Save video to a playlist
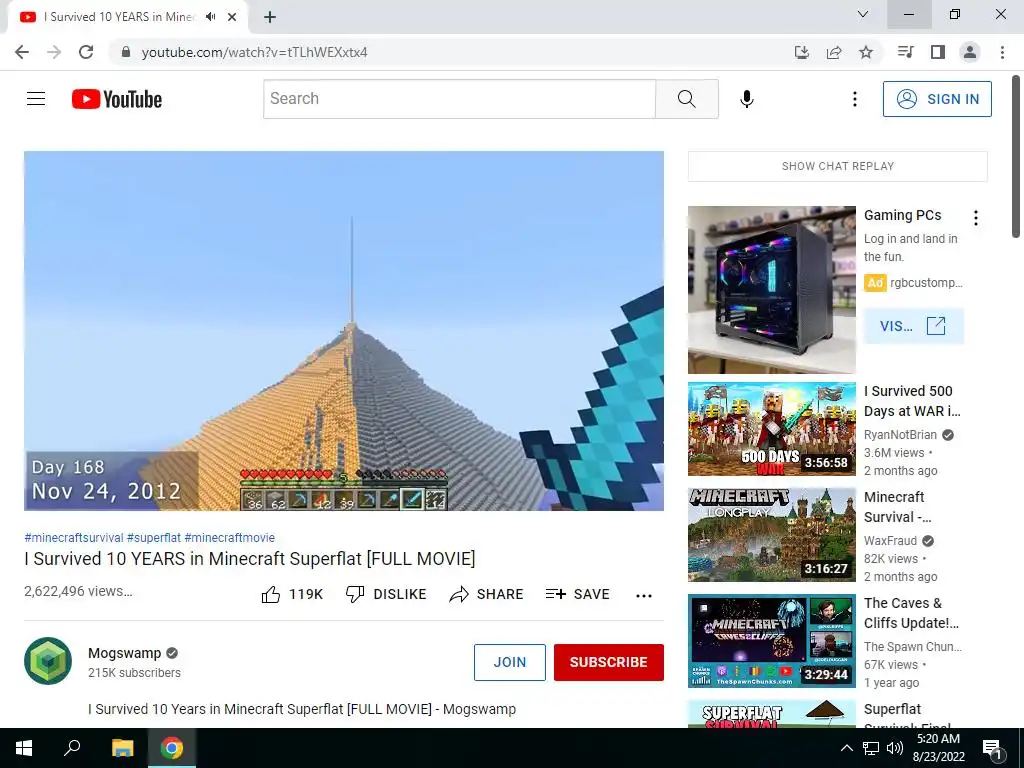Screen dimensions: 1024x768 point(578,594)
